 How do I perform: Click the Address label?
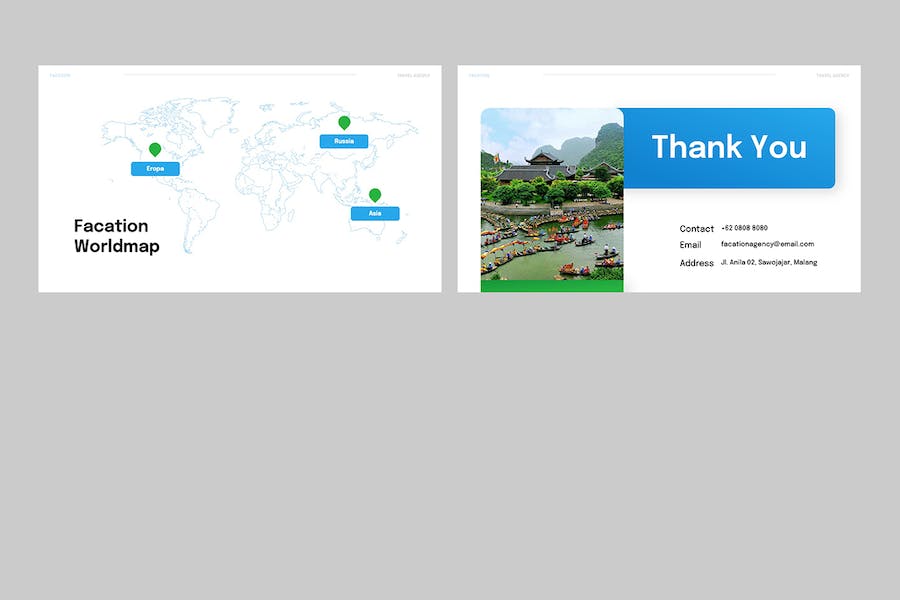(x=697, y=263)
